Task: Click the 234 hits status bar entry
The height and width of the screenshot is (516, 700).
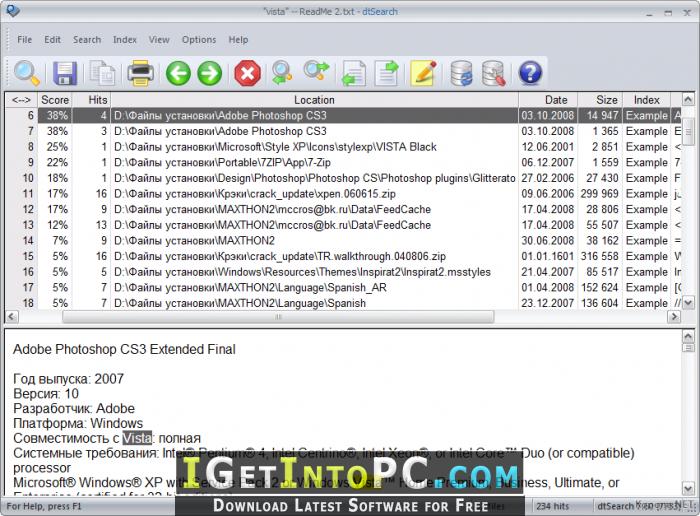Action: (x=553, y=506)
